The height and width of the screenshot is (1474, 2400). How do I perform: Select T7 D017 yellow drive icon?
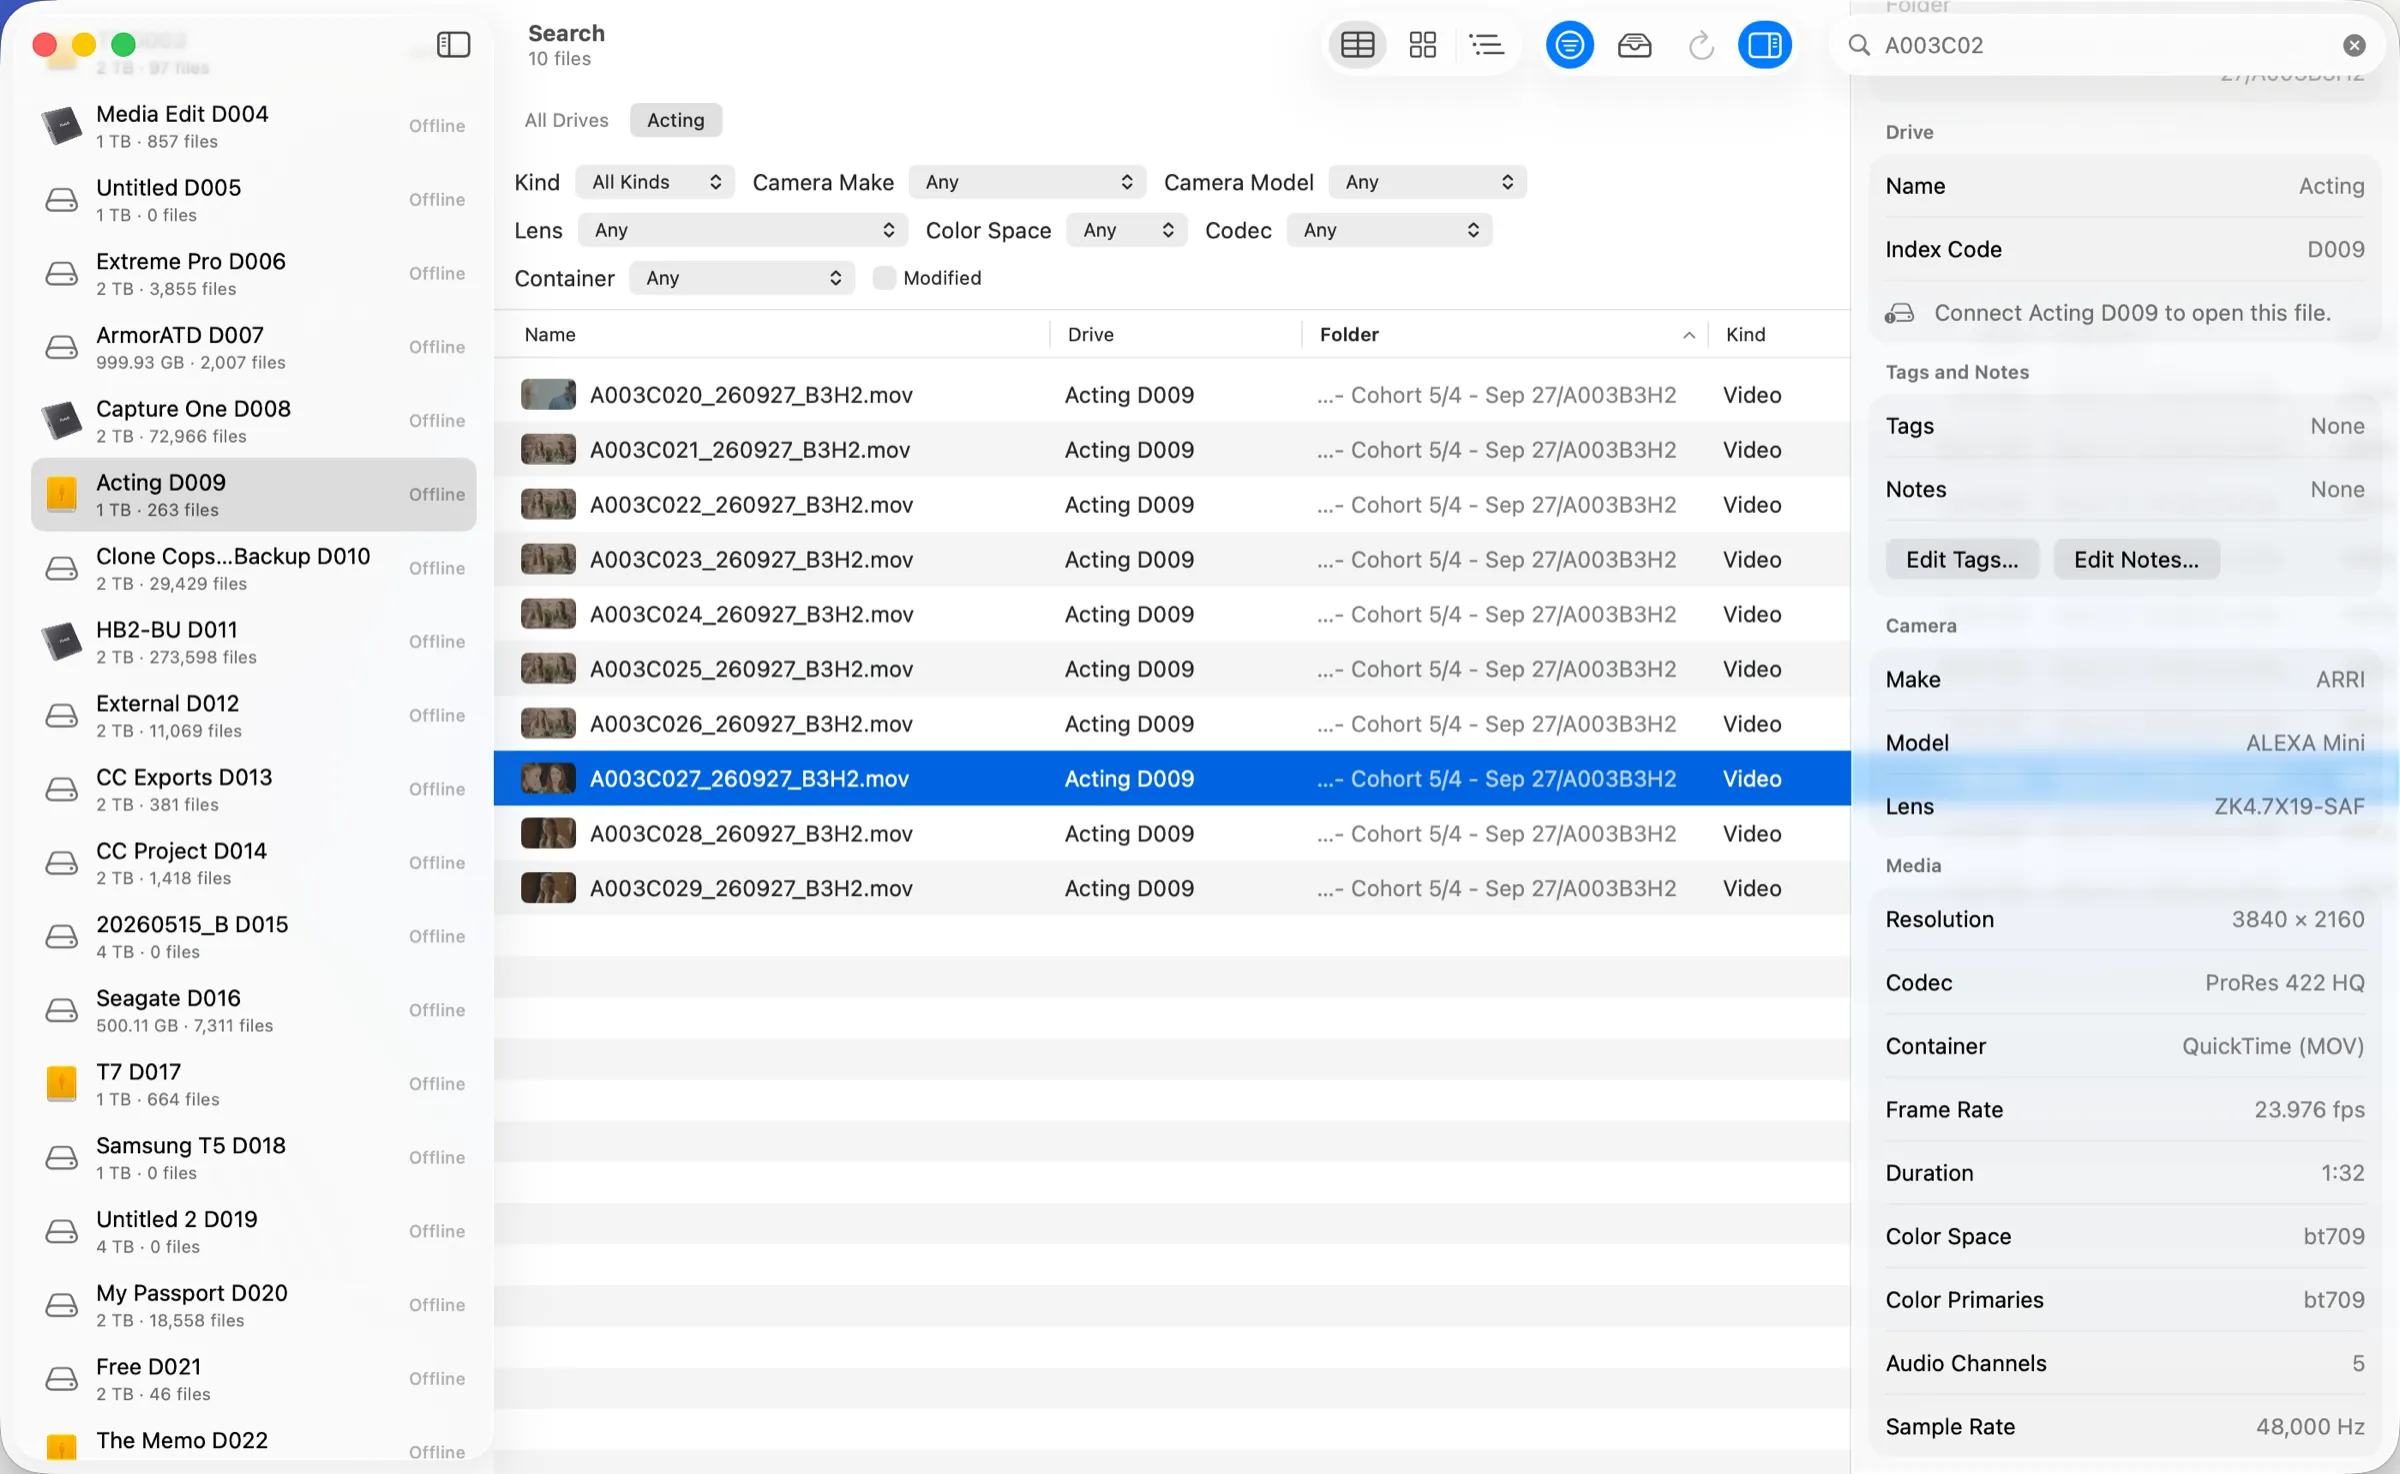pos(62,1084)
